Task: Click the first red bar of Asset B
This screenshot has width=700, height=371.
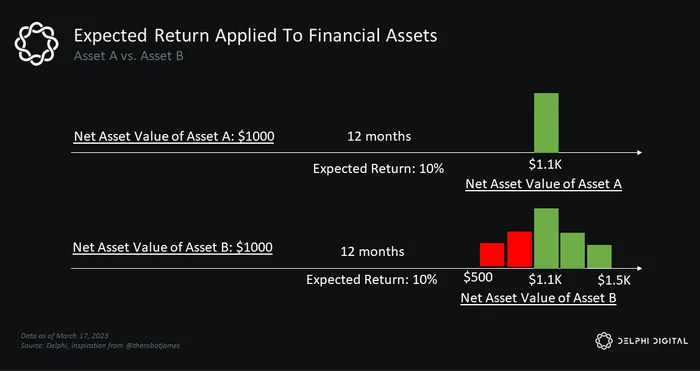Action: pyautogui.click(x=492, y=255)
